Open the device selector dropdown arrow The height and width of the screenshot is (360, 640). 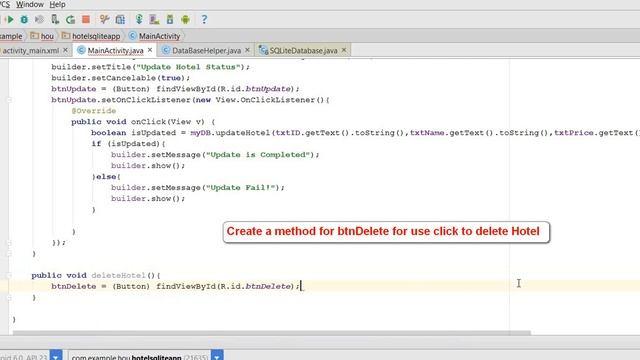pyautogui.click(x=56, y=356)
